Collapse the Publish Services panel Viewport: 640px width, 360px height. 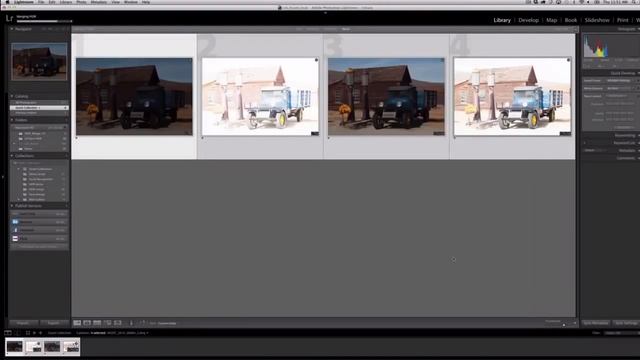(12, 206)
